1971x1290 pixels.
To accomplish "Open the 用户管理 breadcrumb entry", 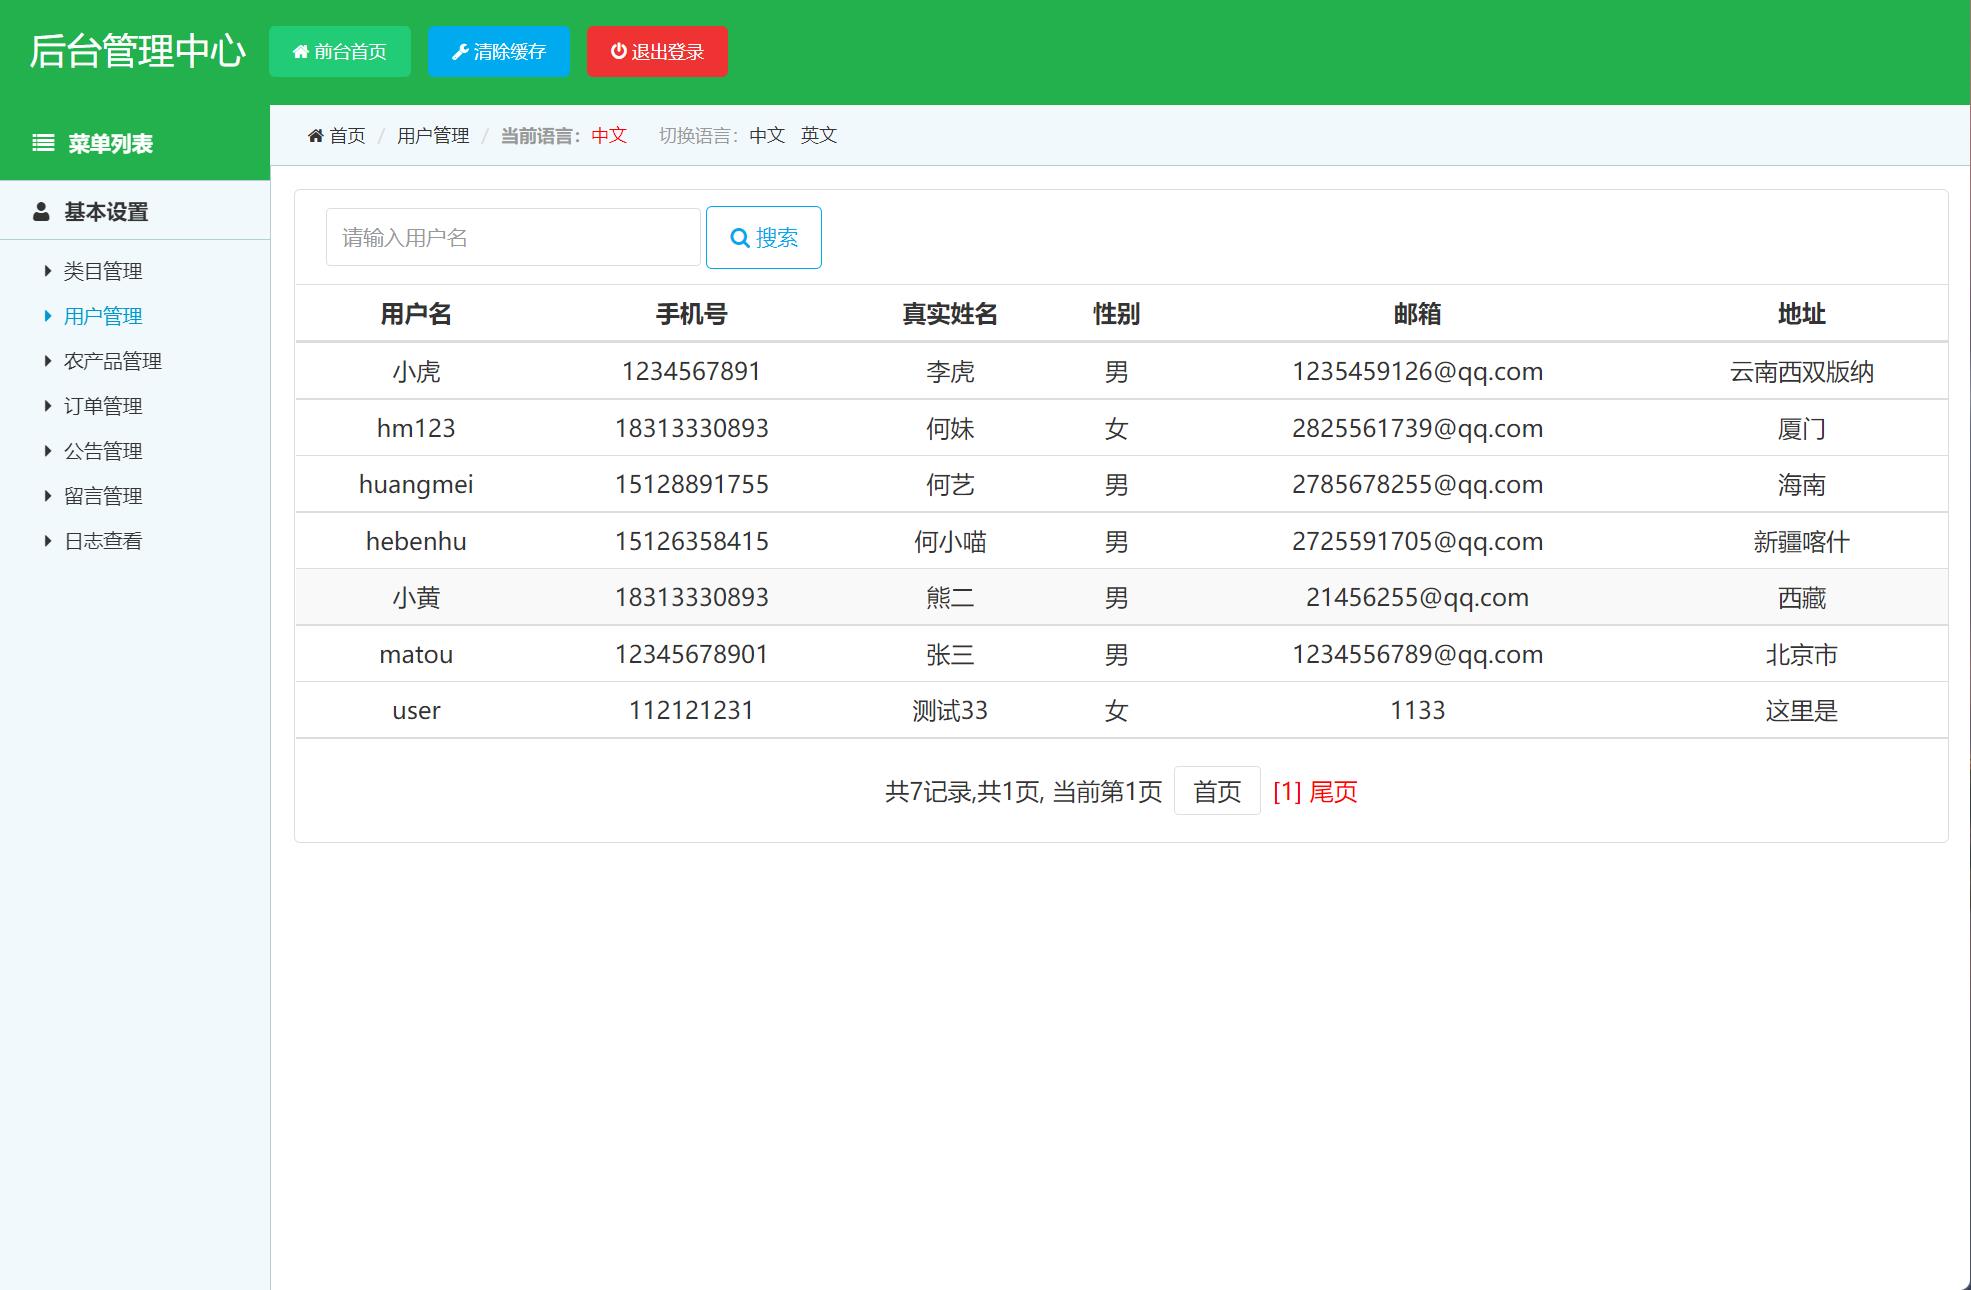I will [432, 135].
